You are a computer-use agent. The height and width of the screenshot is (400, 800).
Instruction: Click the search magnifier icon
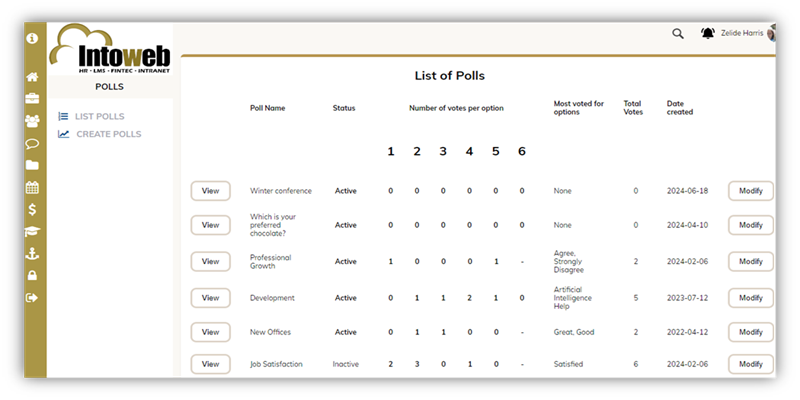pyautogui.click(x=678, y=34)
